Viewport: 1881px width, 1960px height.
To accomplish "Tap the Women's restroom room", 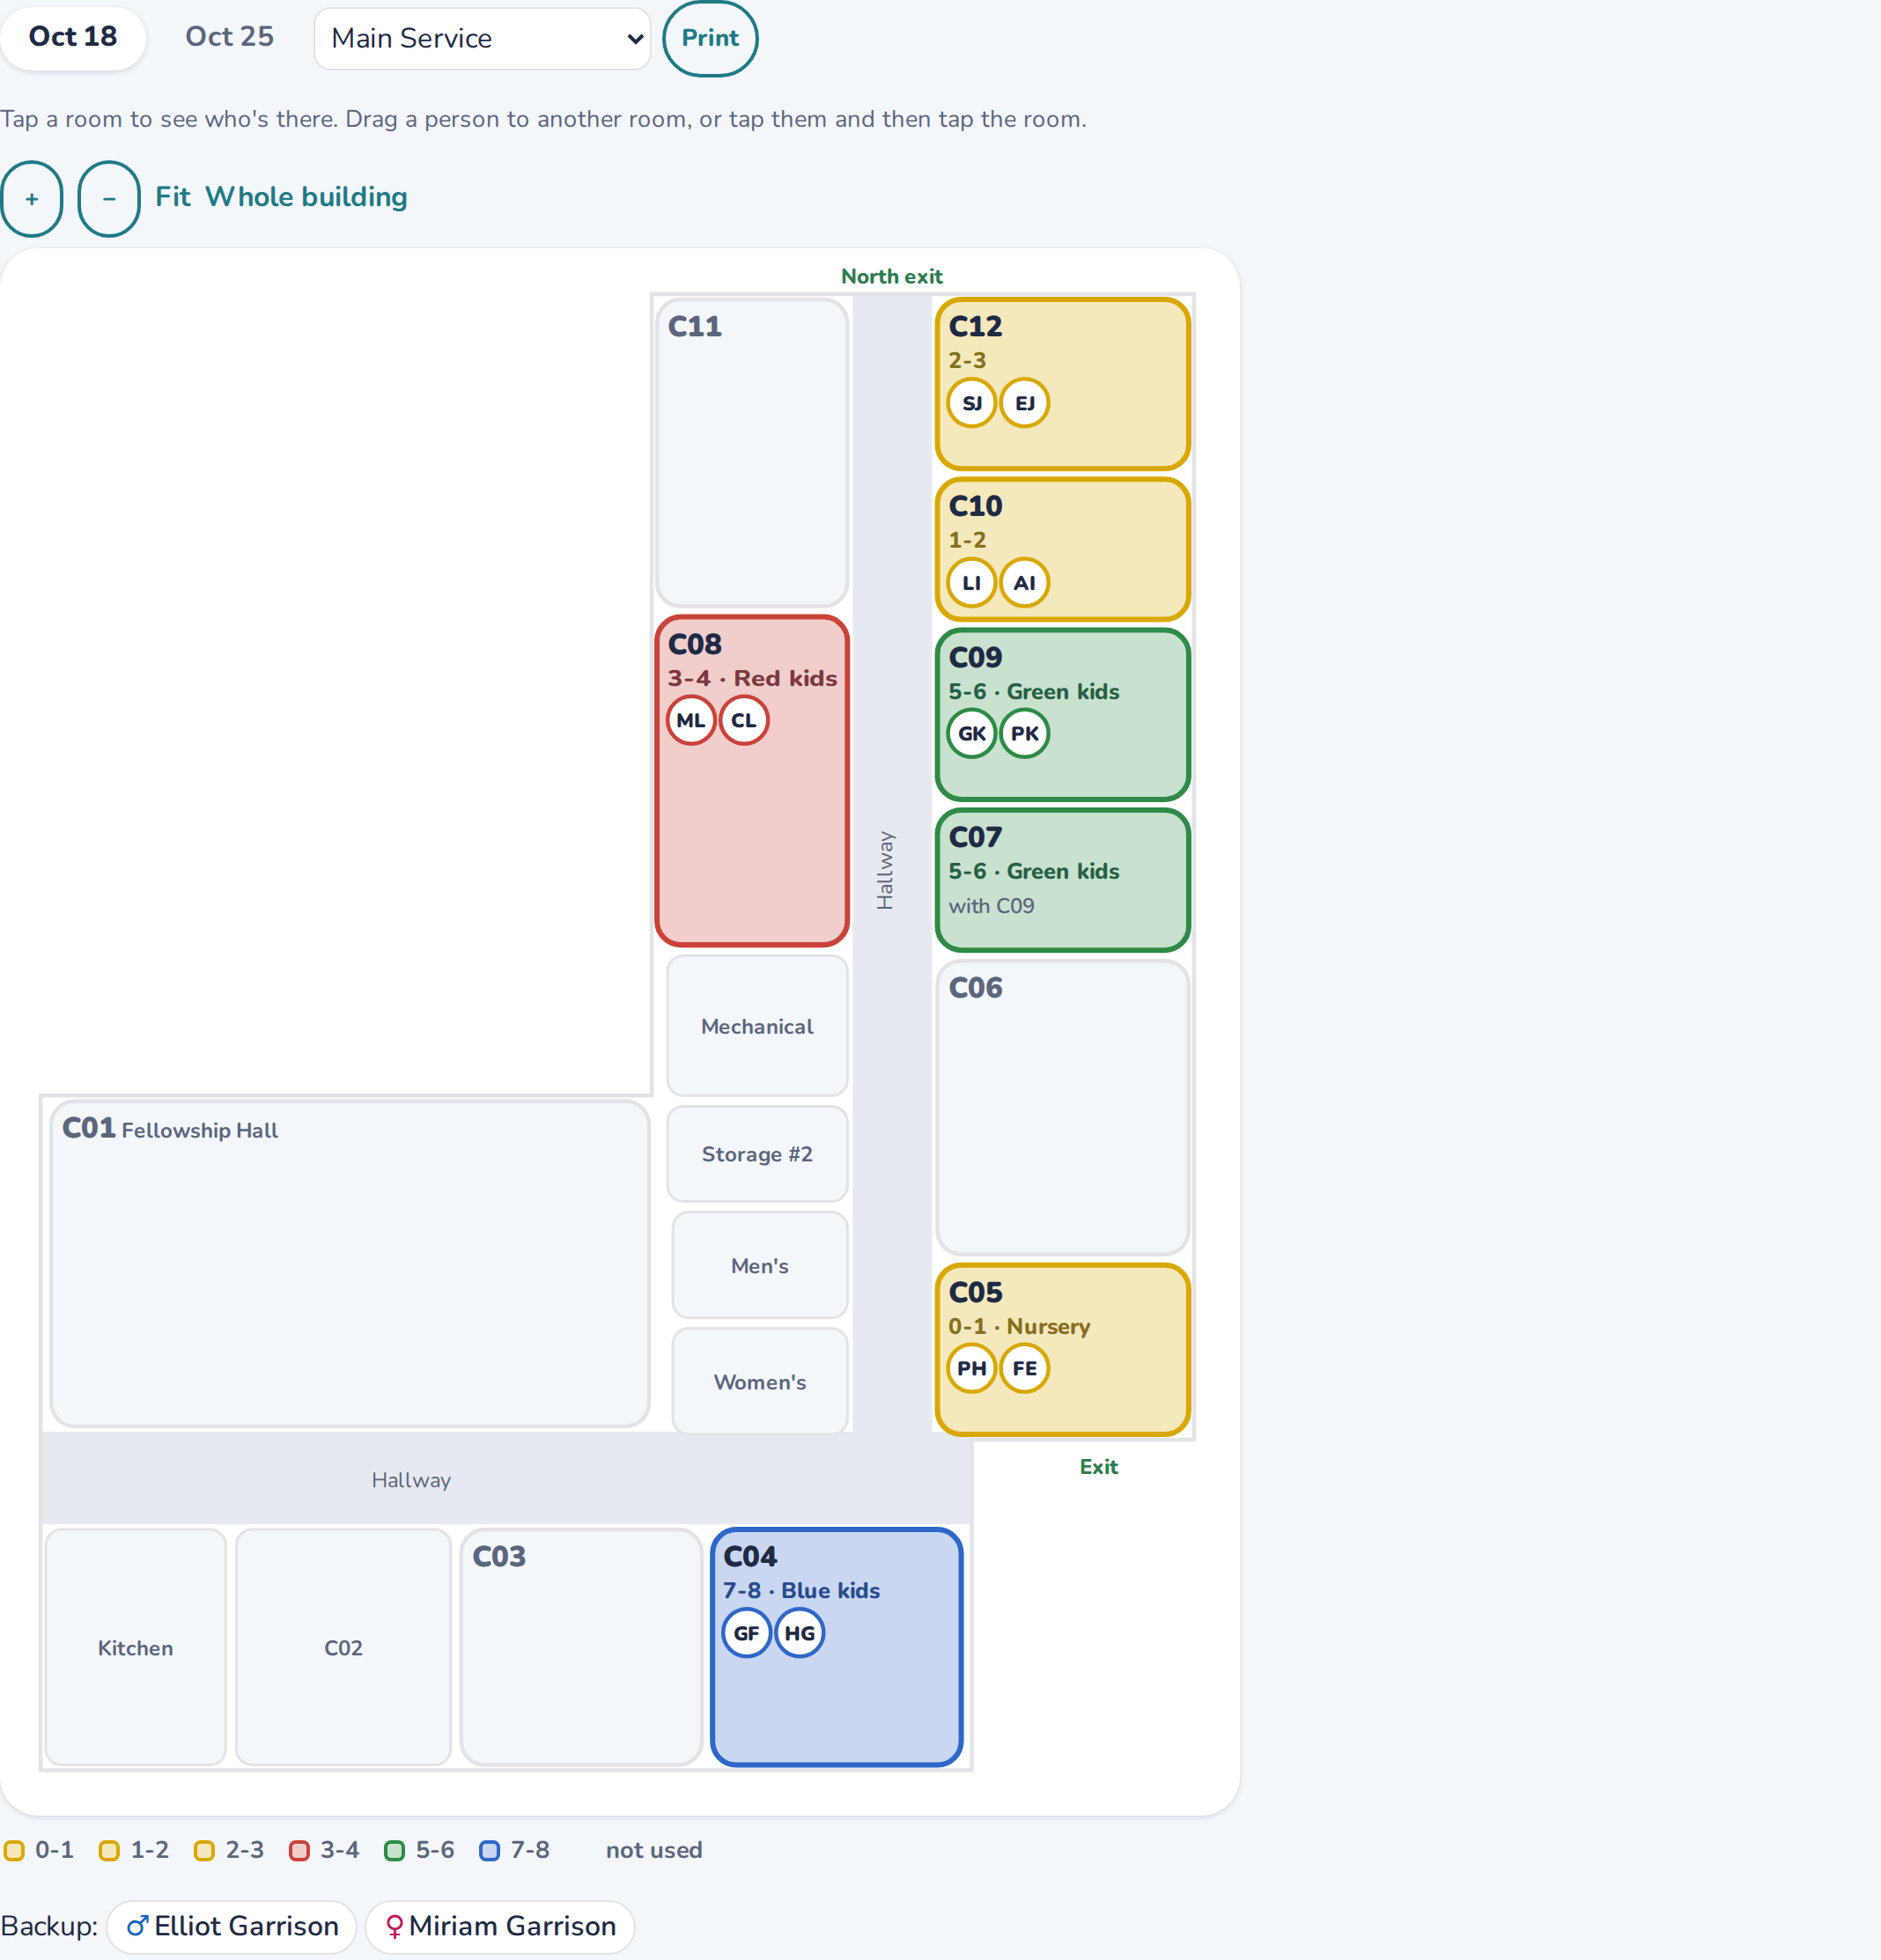I will [x=759, y=1382].
